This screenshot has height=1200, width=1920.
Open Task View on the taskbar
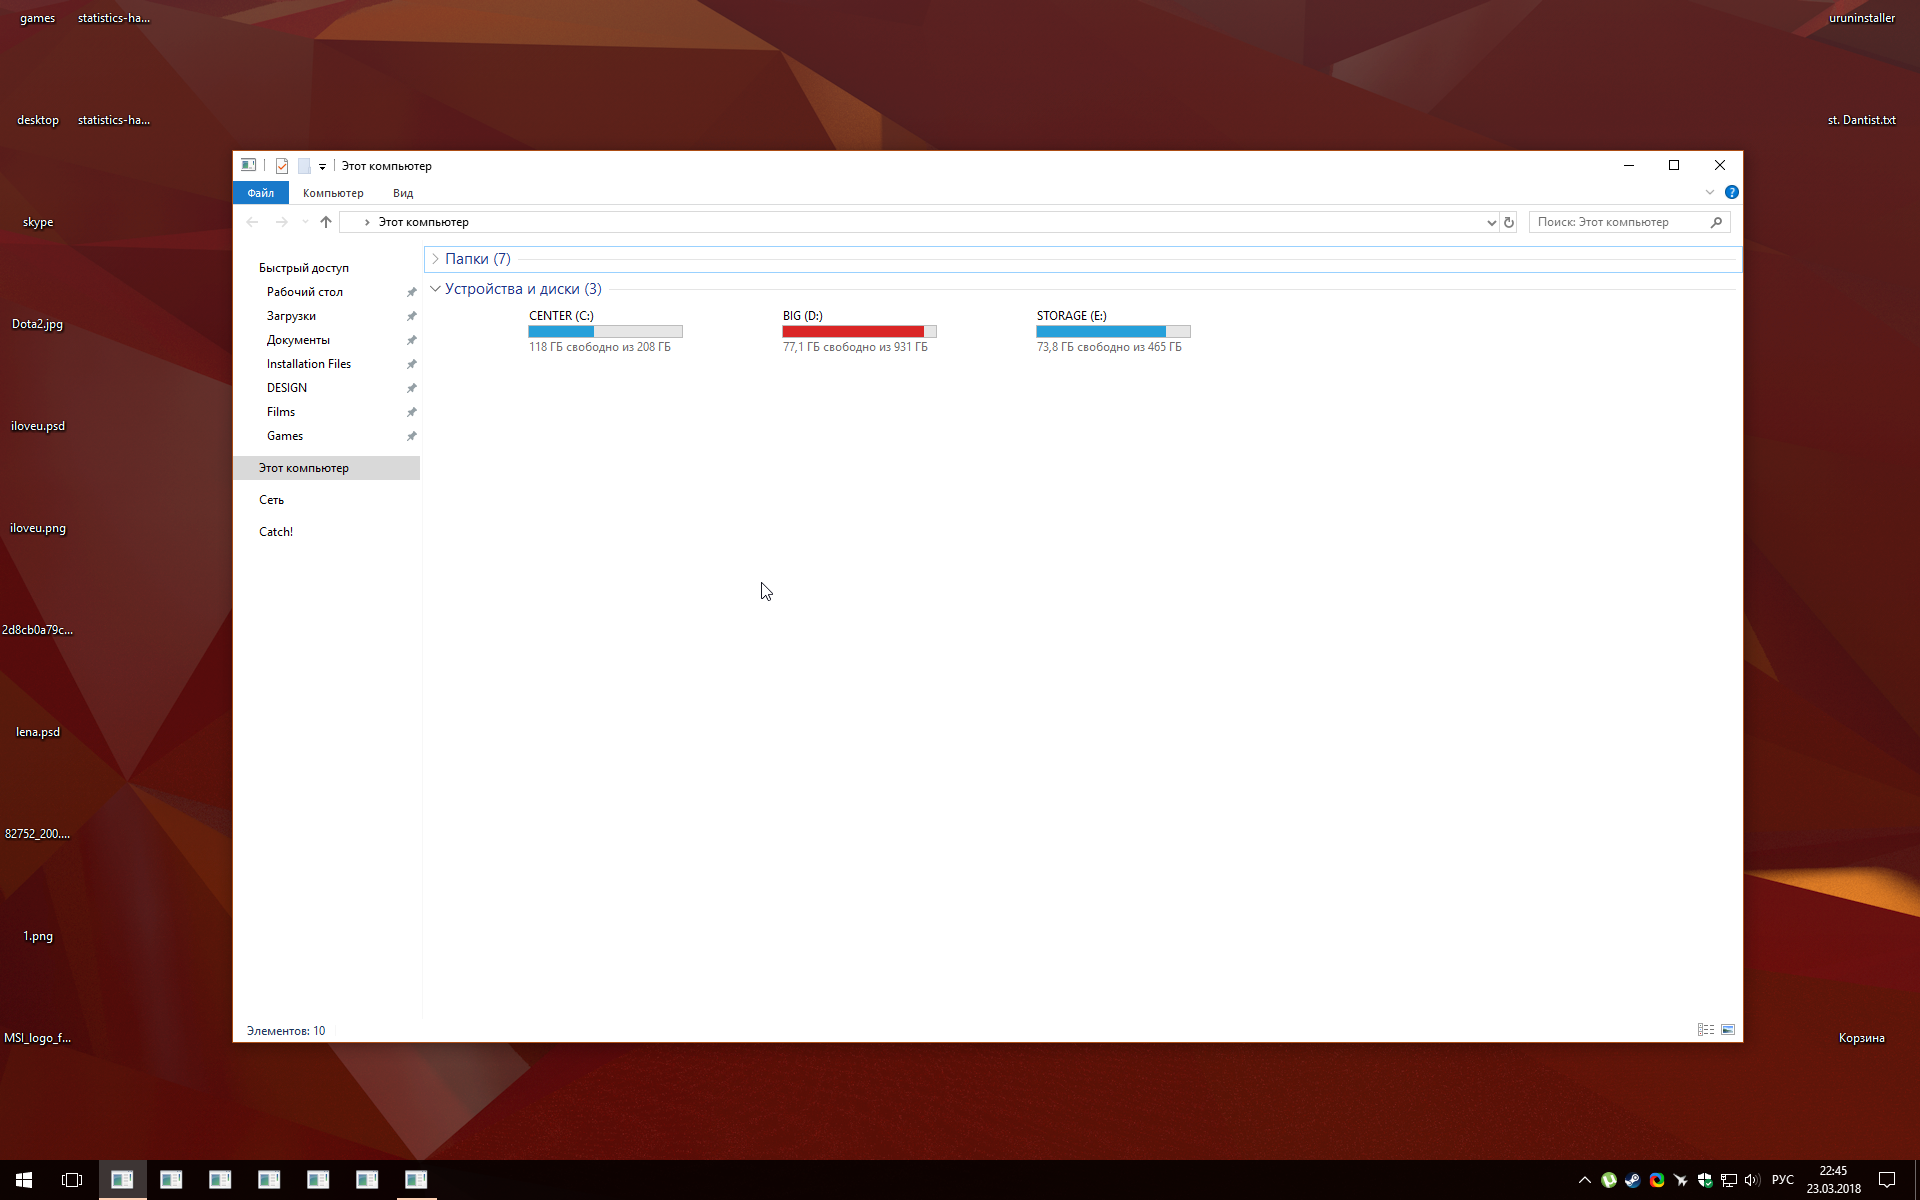[72, 1180]
